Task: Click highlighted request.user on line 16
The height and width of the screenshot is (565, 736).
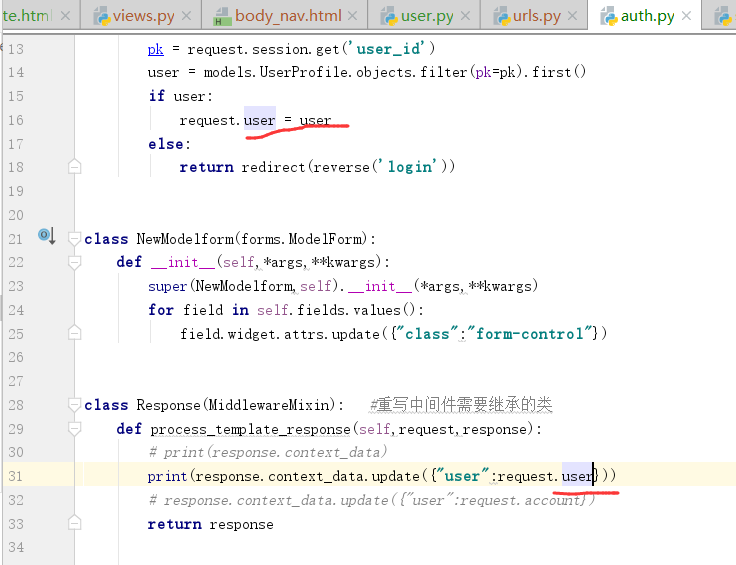Action: [260, 121]
